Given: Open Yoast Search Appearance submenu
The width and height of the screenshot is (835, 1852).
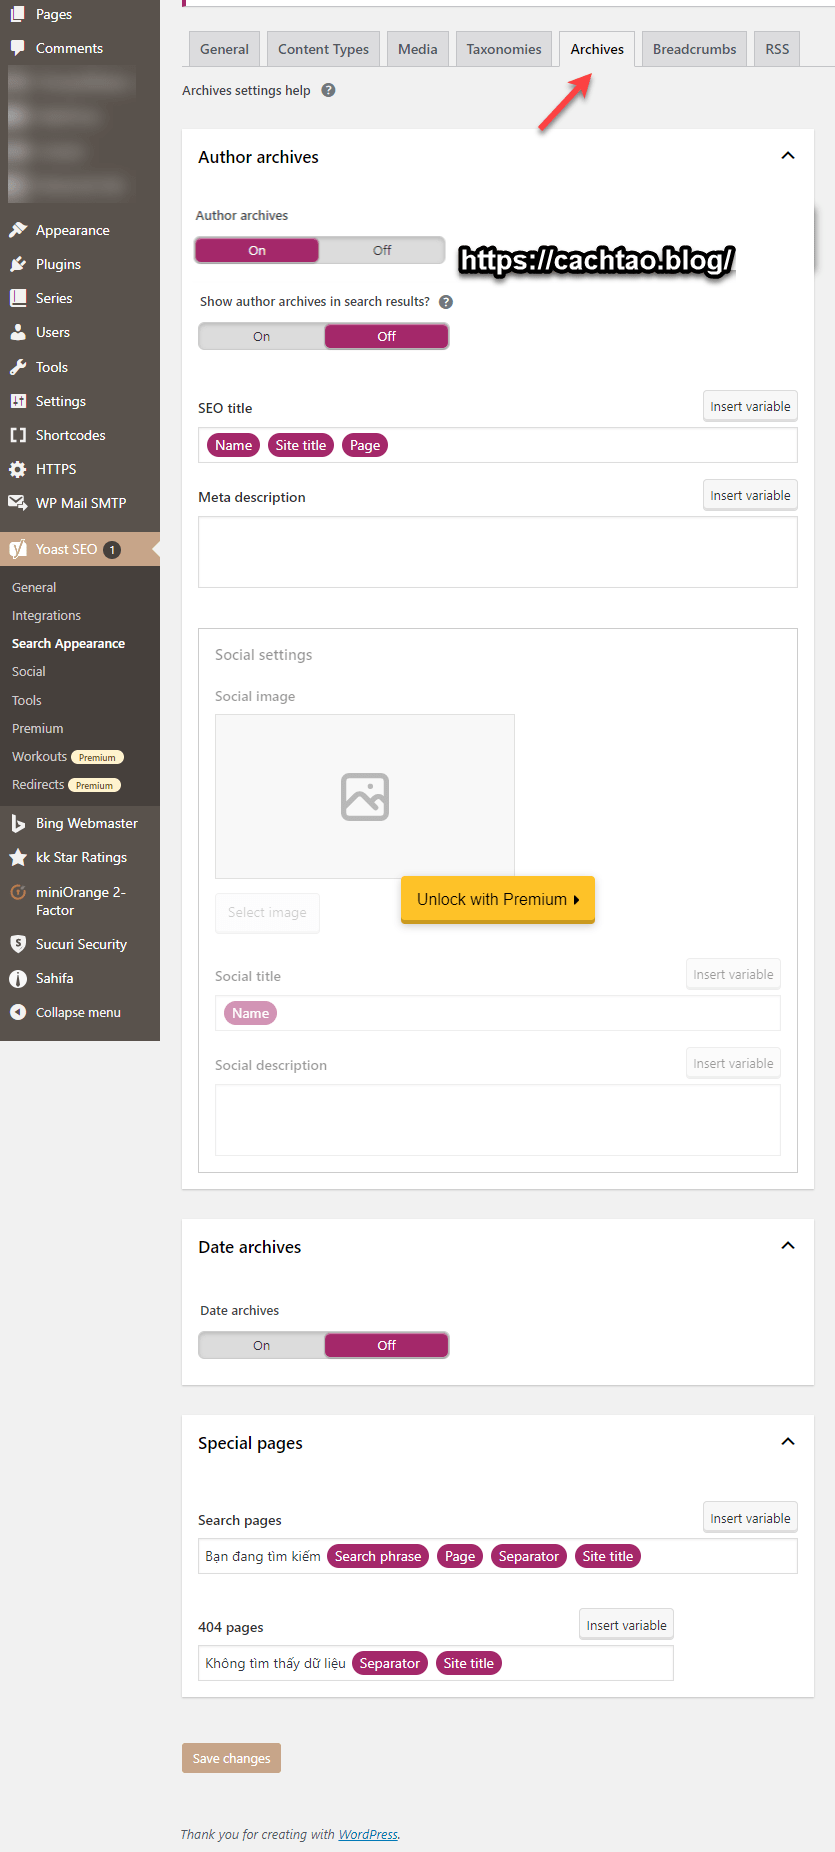Looking at the screenshot, I should [68, 644].
